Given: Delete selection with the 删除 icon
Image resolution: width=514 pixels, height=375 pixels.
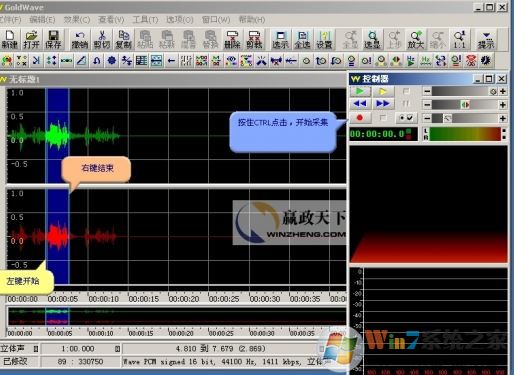Looking at the screenshot, I should coord(232,39).
